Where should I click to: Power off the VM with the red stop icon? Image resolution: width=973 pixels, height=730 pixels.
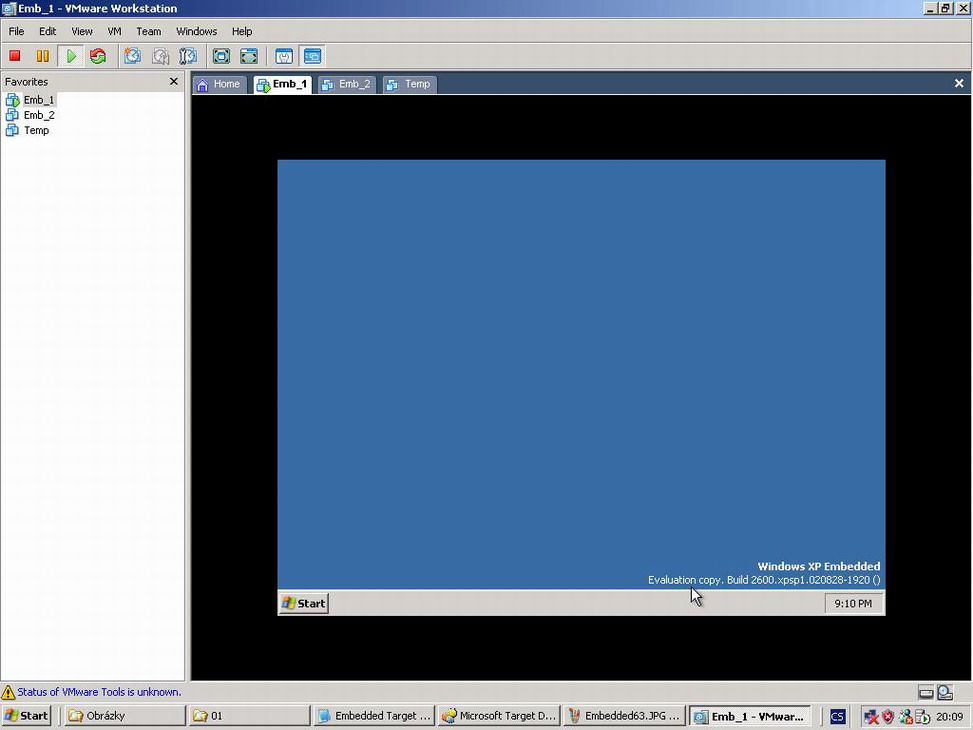15,56
